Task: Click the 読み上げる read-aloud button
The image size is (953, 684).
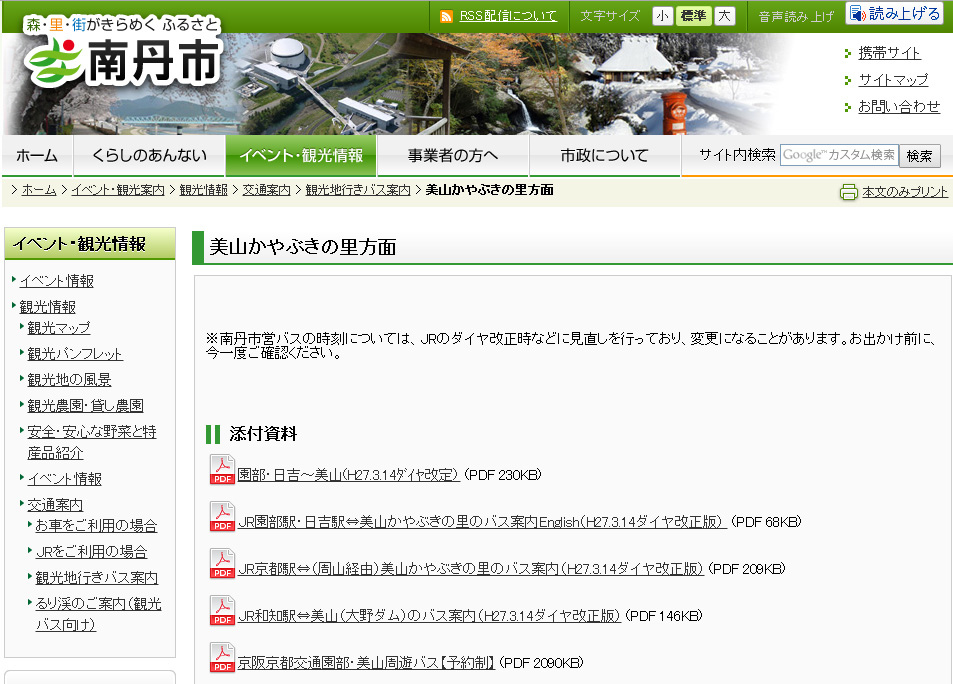Action: 896,13
